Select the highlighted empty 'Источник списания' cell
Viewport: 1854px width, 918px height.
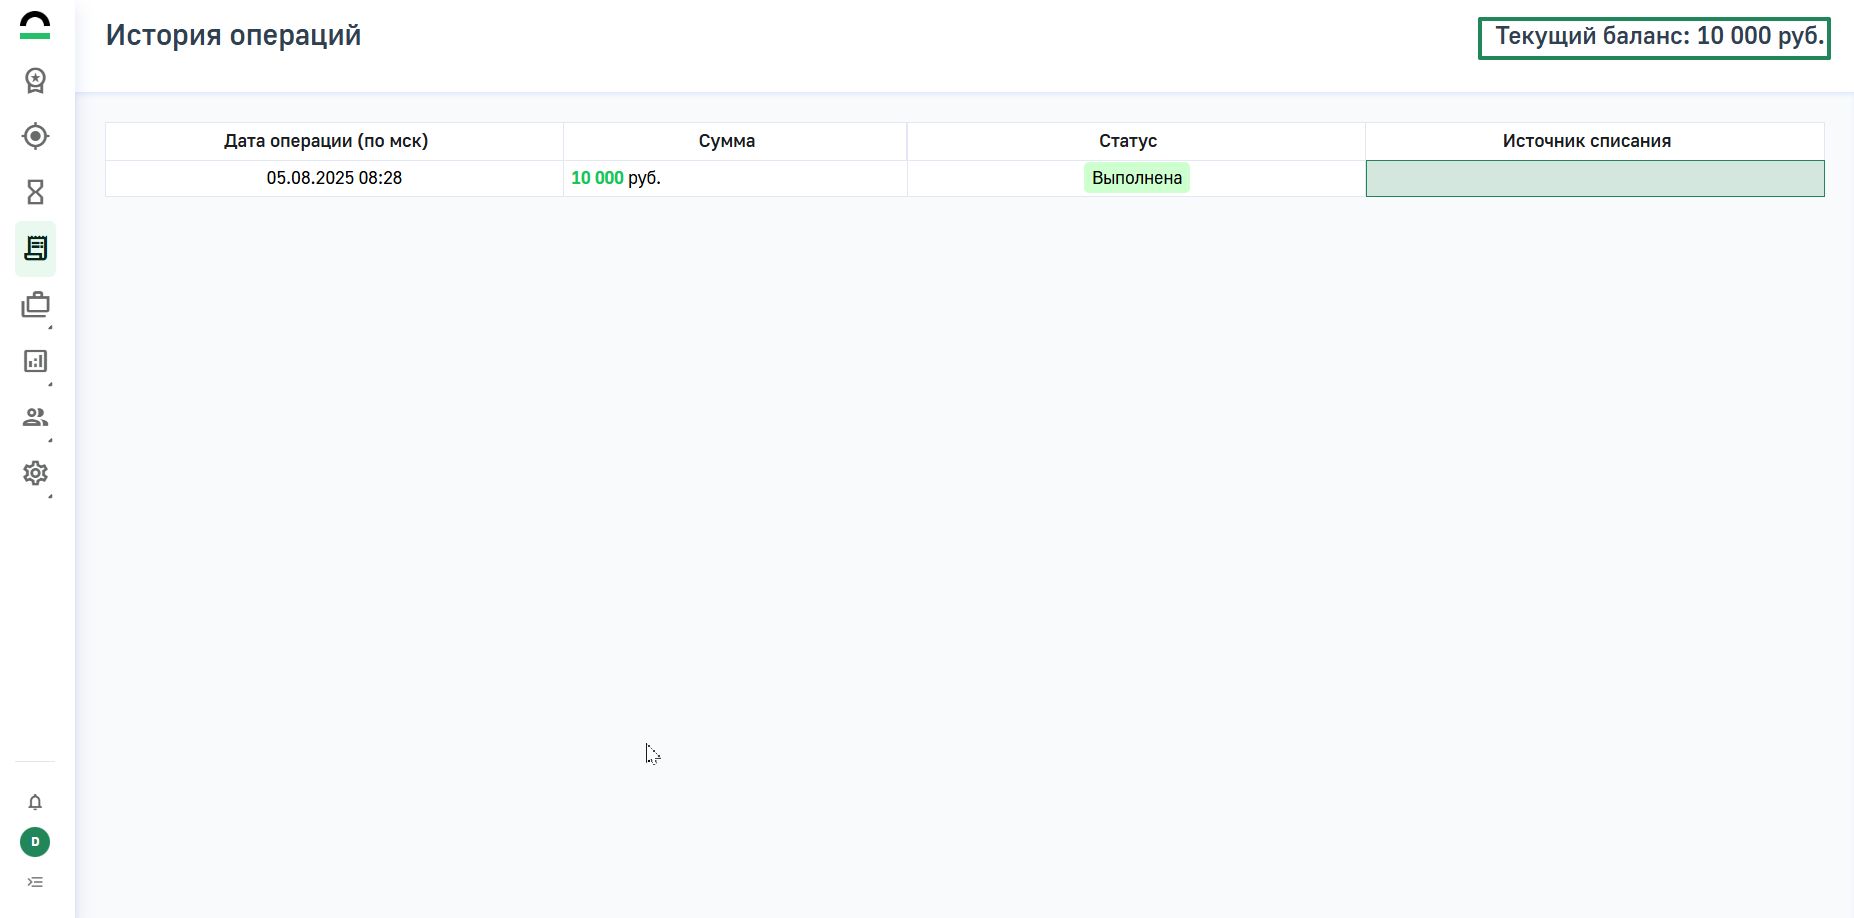point(1595,179)
